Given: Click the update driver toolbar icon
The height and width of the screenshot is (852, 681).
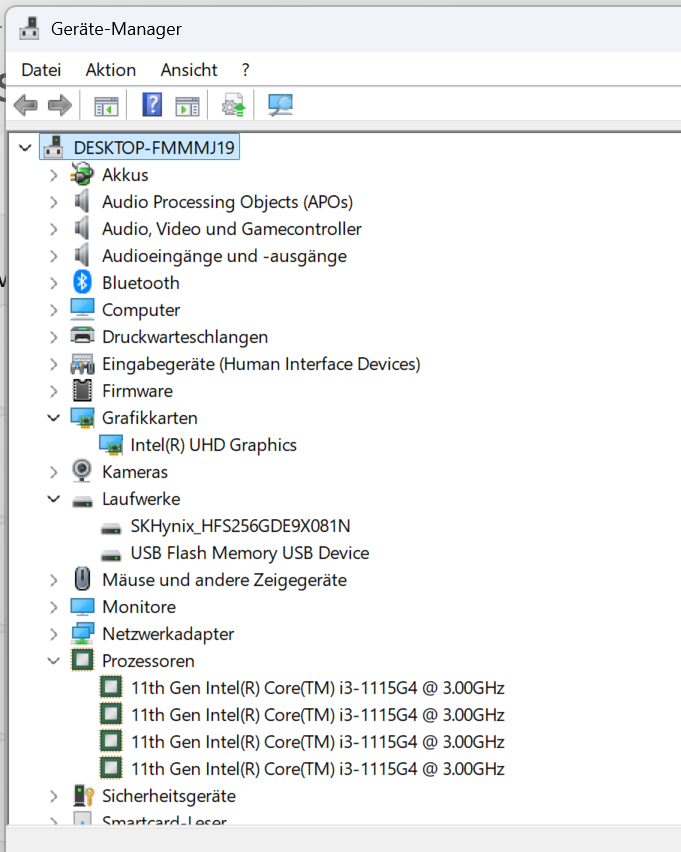Looking at the screenshot, I should tap(234, 105).
